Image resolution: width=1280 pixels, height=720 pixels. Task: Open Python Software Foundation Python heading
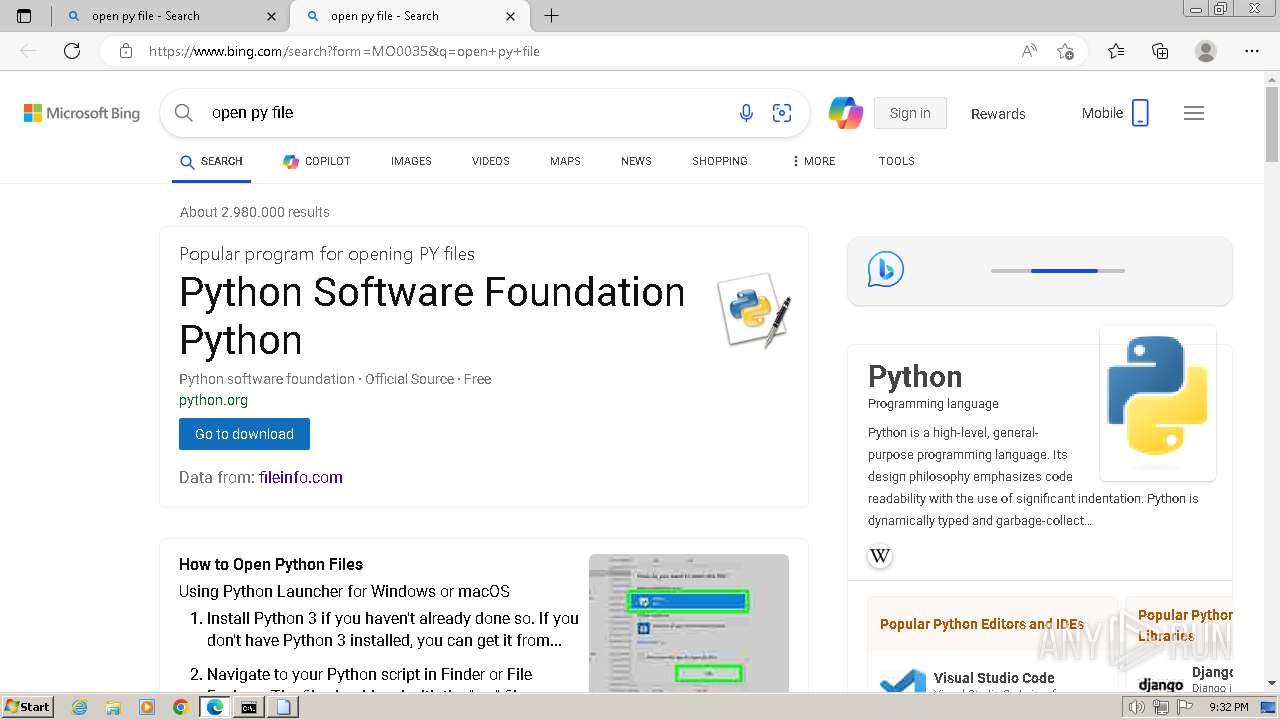[432, 316]
